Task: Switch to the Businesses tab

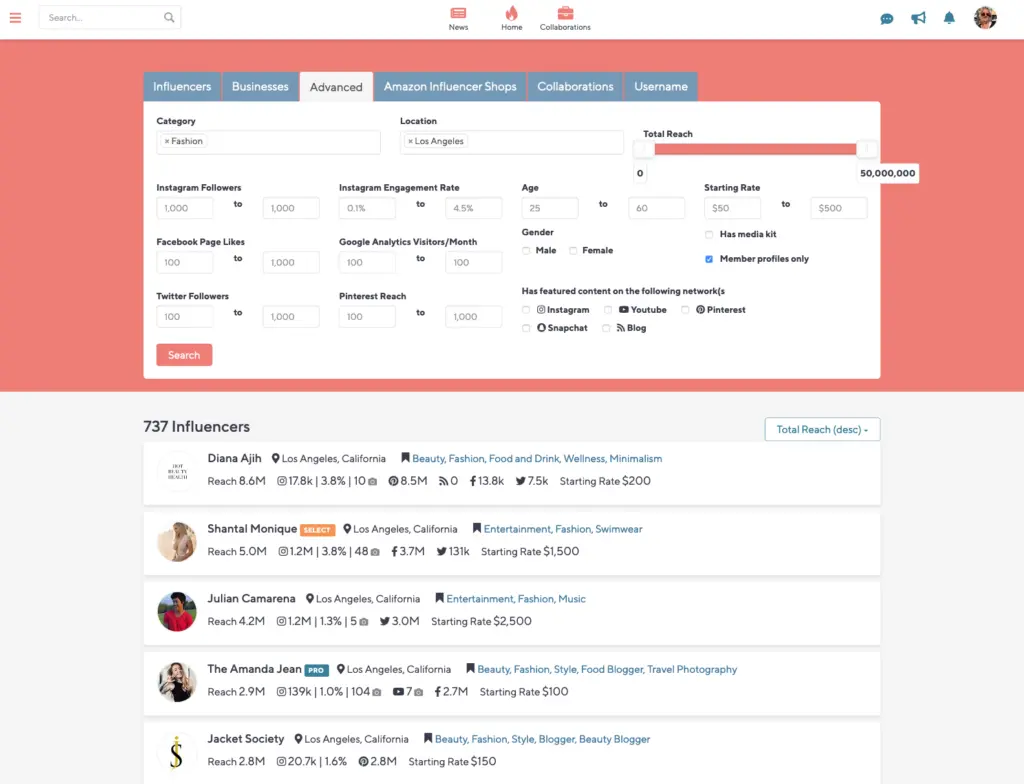Action: tap(260, 87)
